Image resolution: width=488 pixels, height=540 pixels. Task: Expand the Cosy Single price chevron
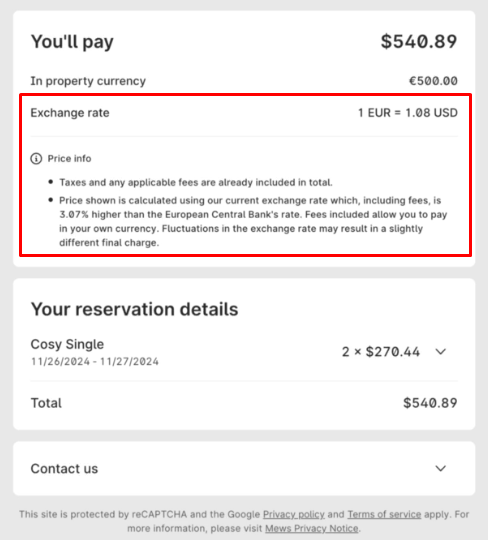pyautogui.click(x=440, y=352)
